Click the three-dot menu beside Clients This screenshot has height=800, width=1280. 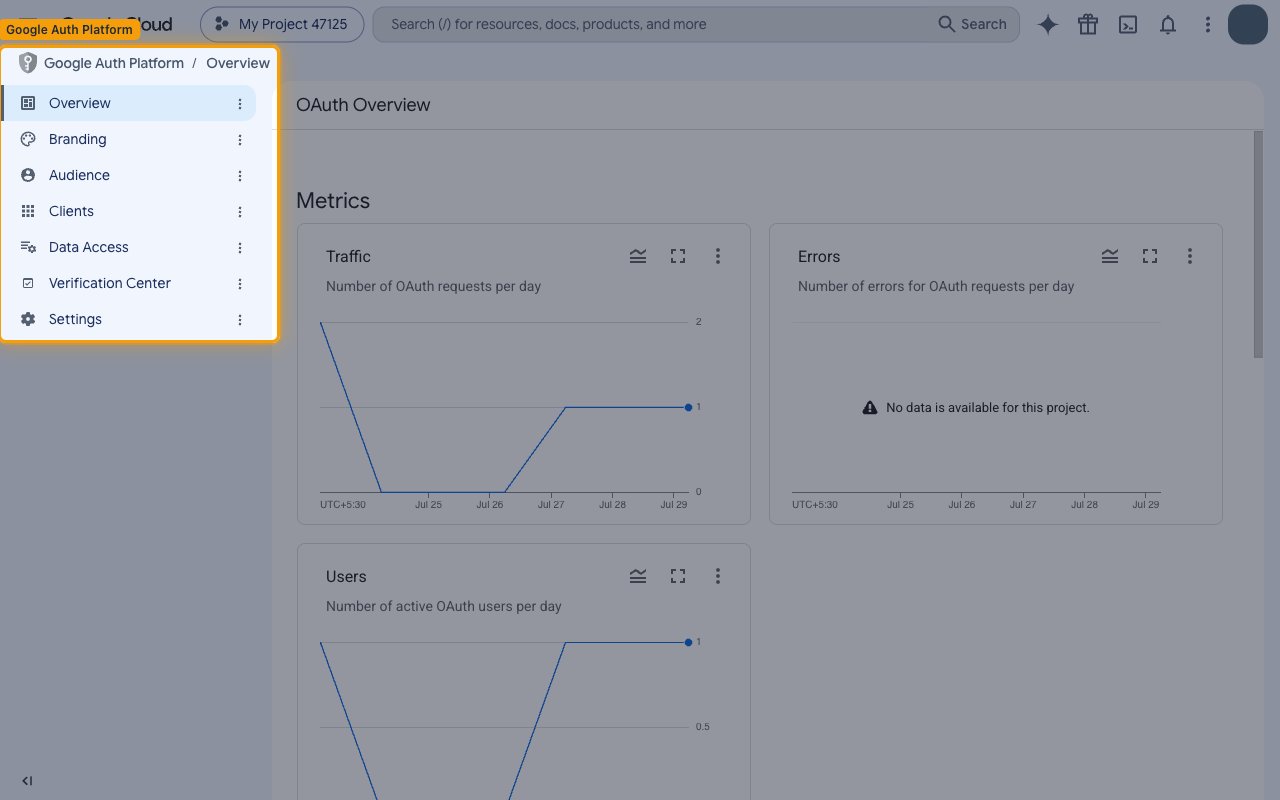tap(240, 212)
